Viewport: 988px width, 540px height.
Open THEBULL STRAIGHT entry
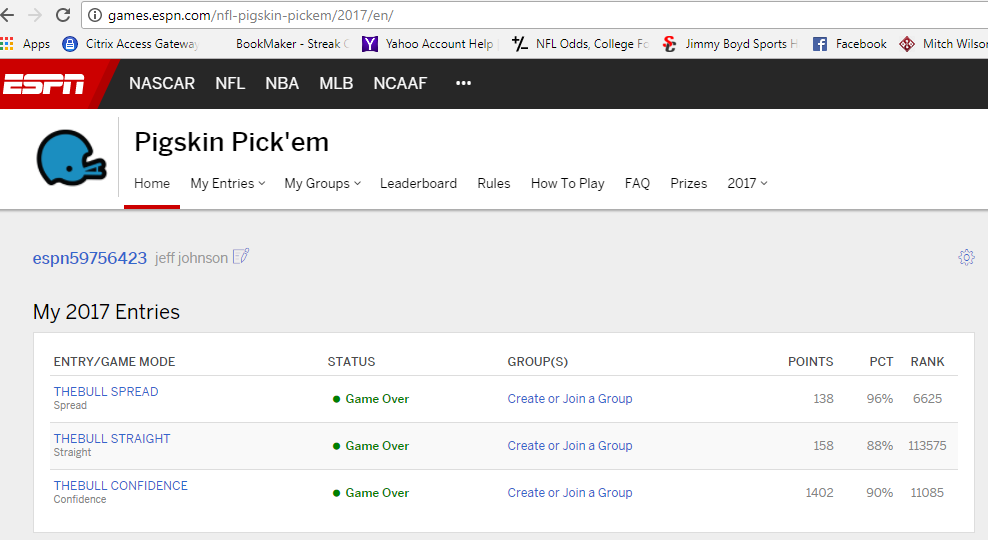[x=112, y=439]
